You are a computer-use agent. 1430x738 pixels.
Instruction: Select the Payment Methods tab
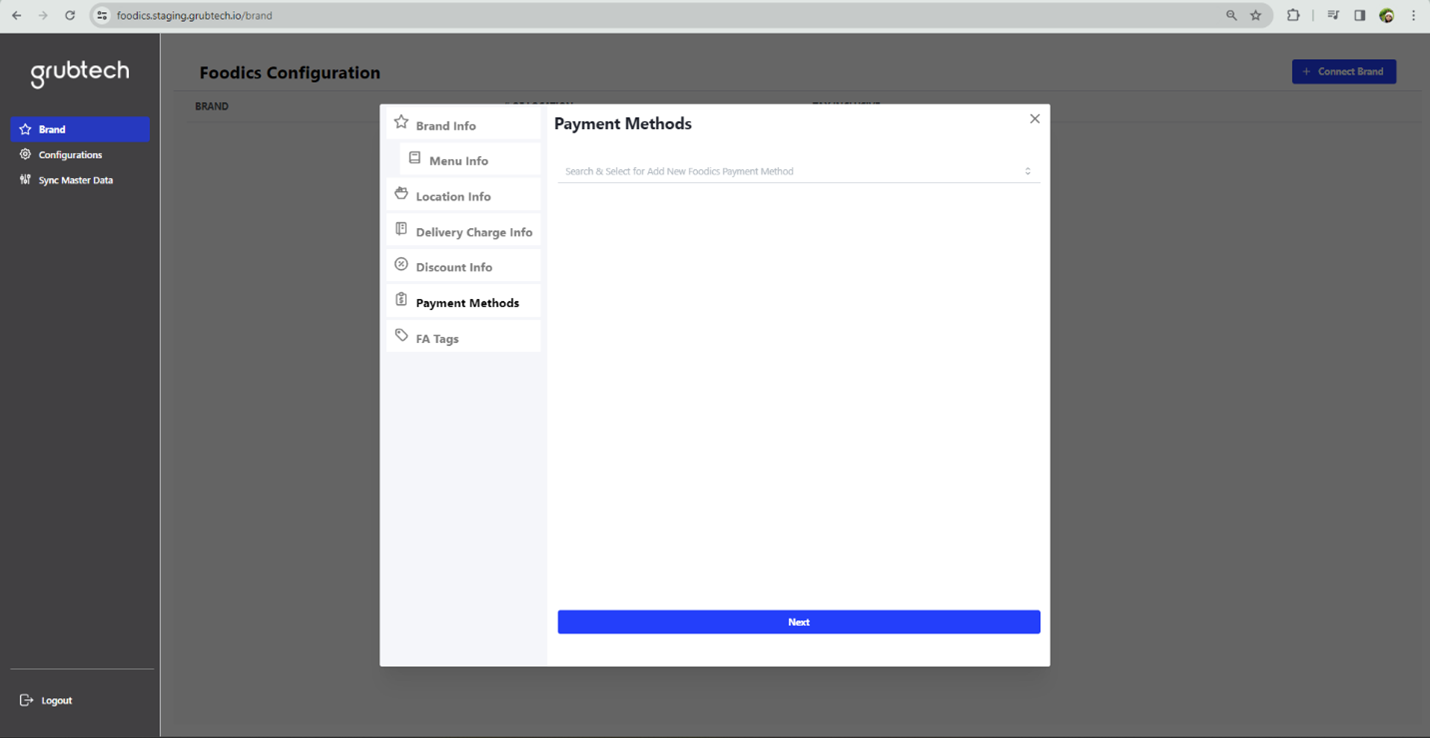pos(464,302)
